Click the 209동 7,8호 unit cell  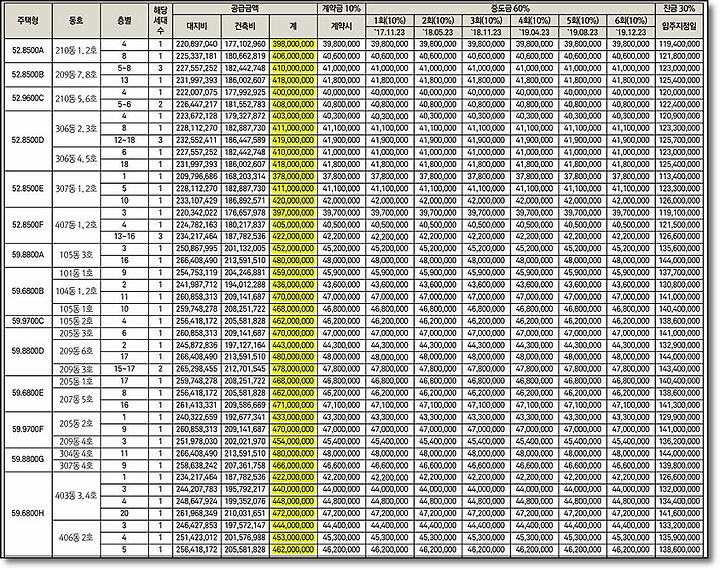click(x=76, y=74)
